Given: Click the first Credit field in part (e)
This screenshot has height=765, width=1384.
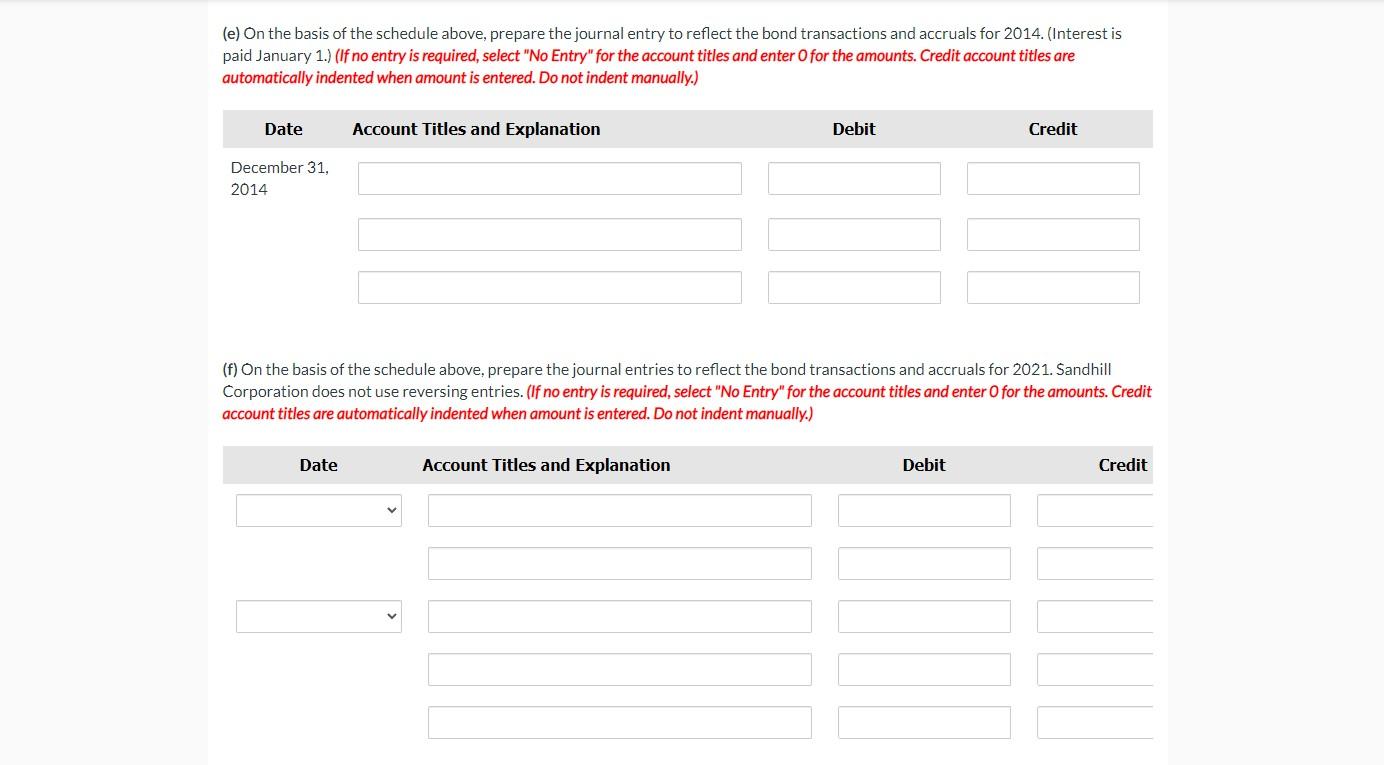Looking at the screenshot, I should [x=1052, y=178].
